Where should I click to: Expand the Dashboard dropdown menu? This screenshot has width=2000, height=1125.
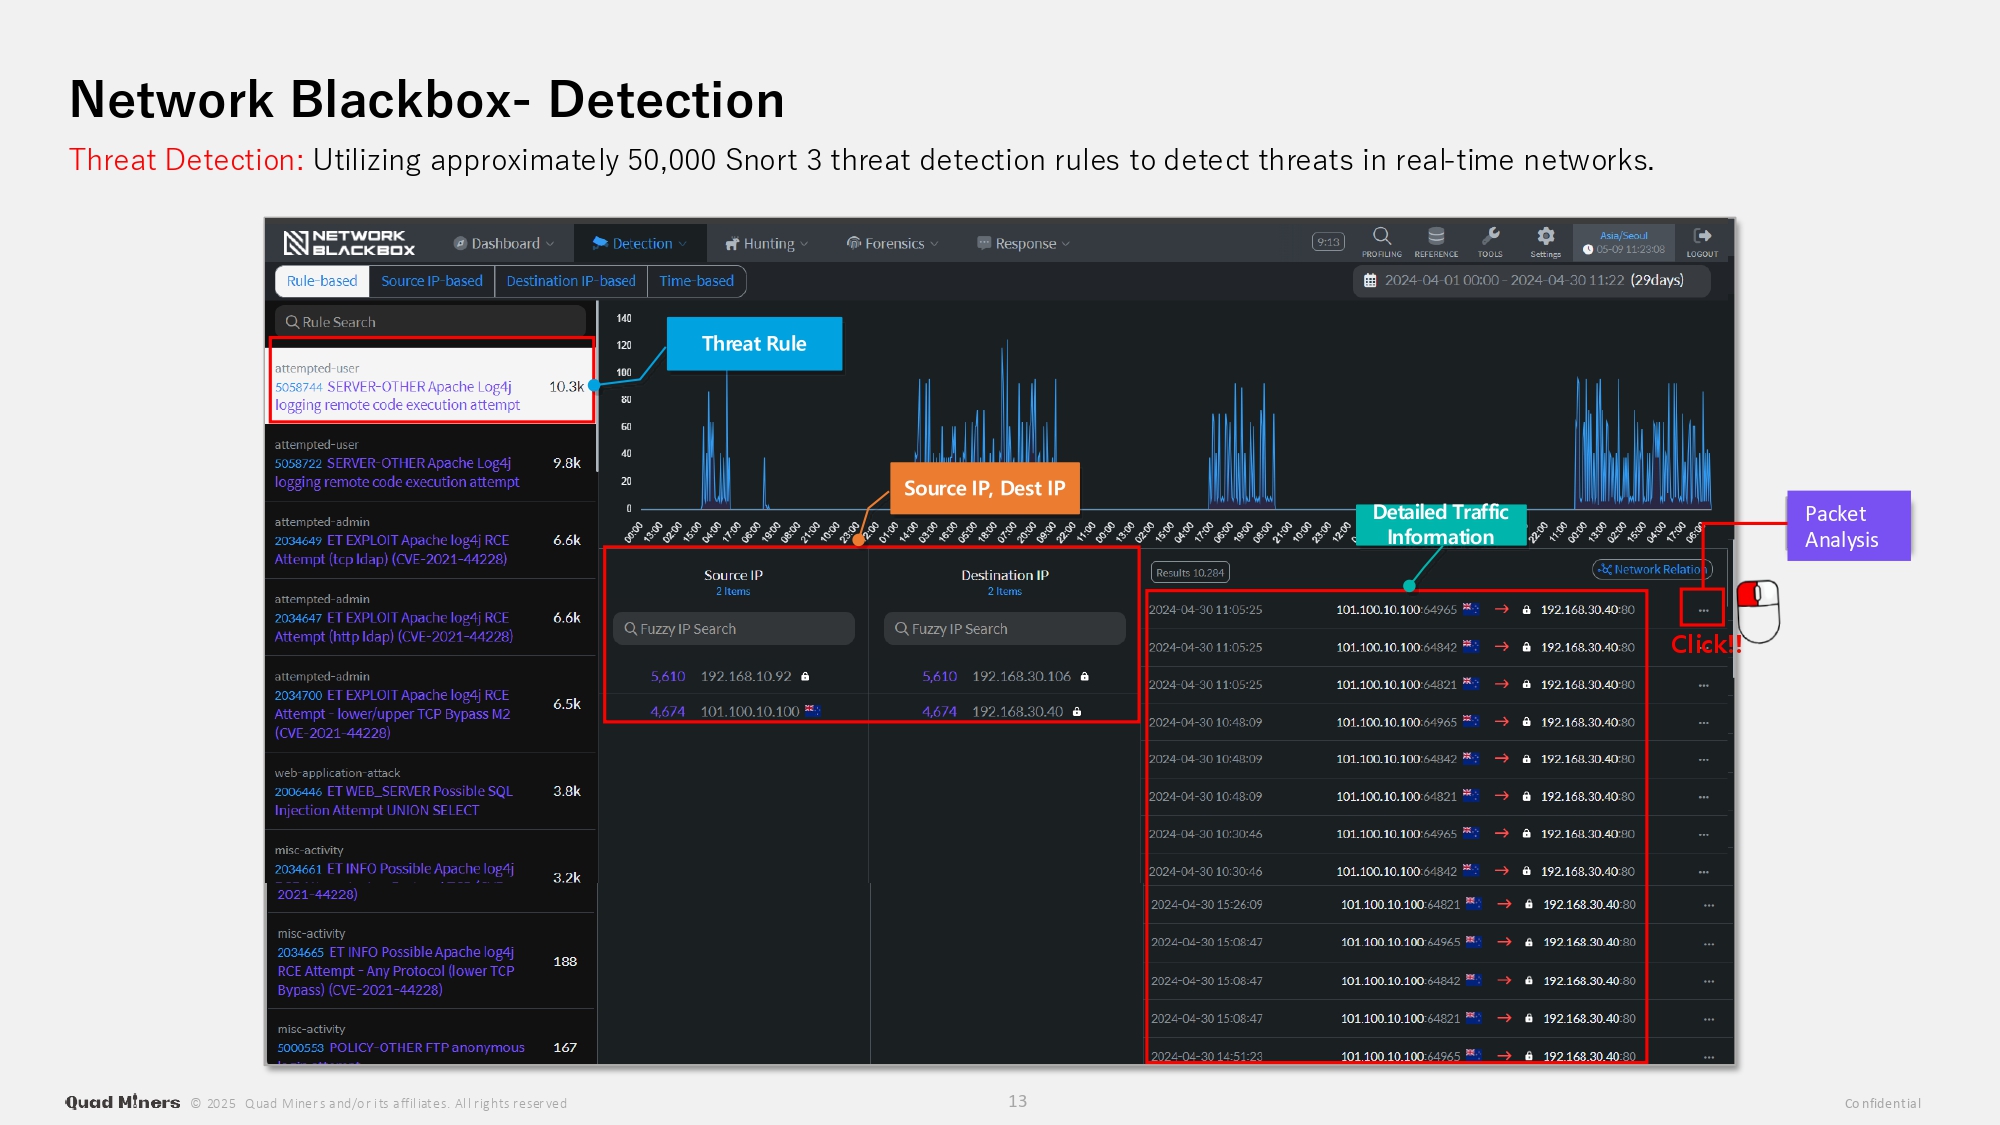point(504,243)
